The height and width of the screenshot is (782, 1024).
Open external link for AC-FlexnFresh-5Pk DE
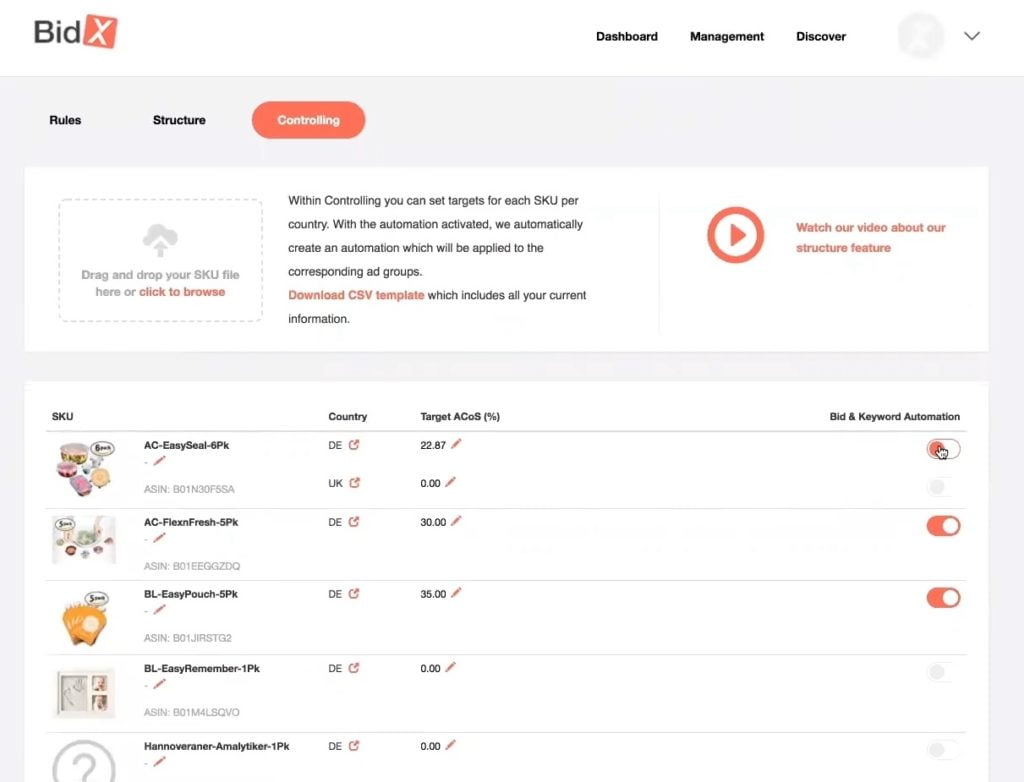(x=354, y=522)
